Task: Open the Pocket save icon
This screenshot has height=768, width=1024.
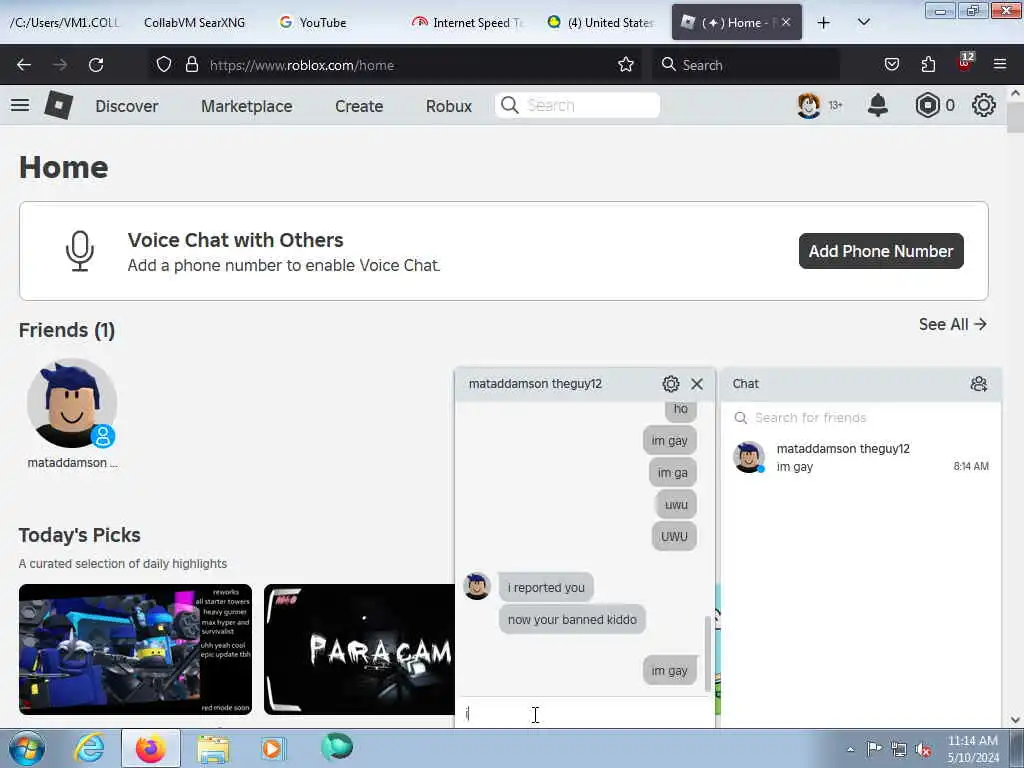Action: [891, 65]
